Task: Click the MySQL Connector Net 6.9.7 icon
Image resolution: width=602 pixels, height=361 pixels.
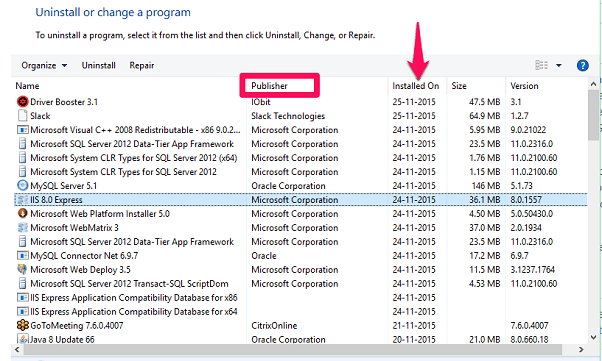Action: tap(23, 255)
